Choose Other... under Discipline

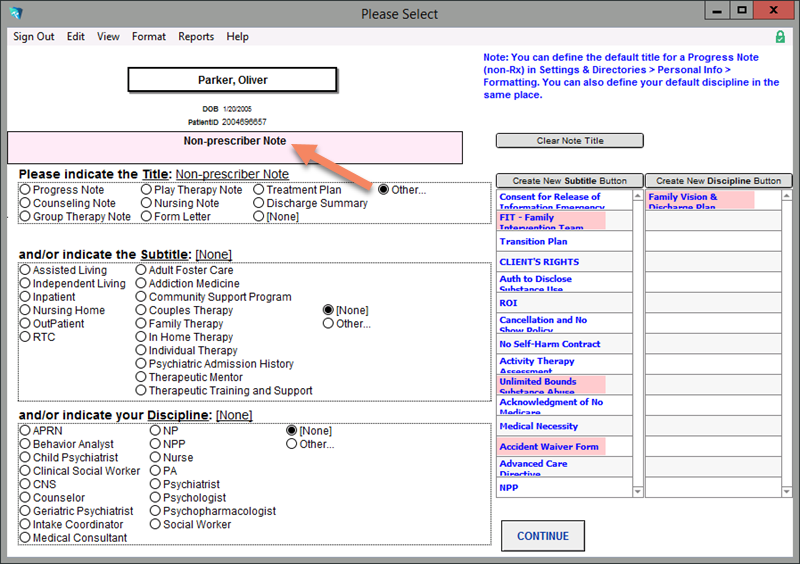tap(292, 444)
